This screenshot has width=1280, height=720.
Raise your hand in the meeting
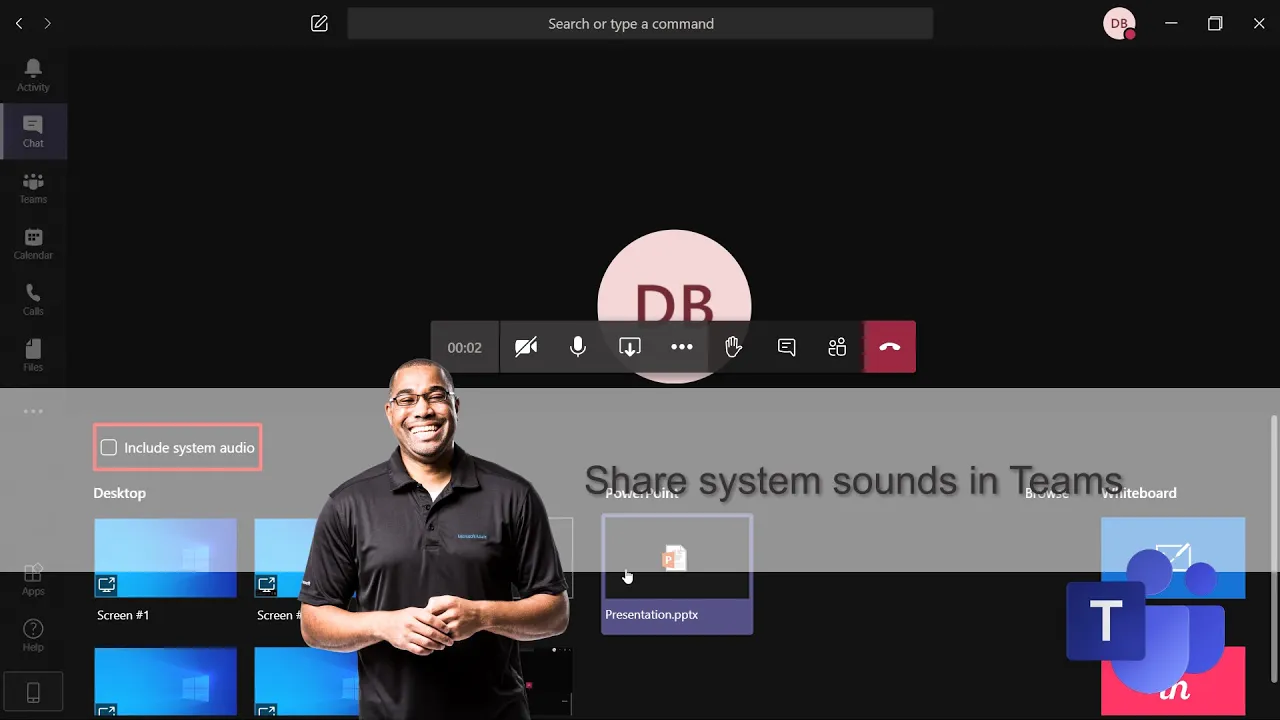[734, 347]
